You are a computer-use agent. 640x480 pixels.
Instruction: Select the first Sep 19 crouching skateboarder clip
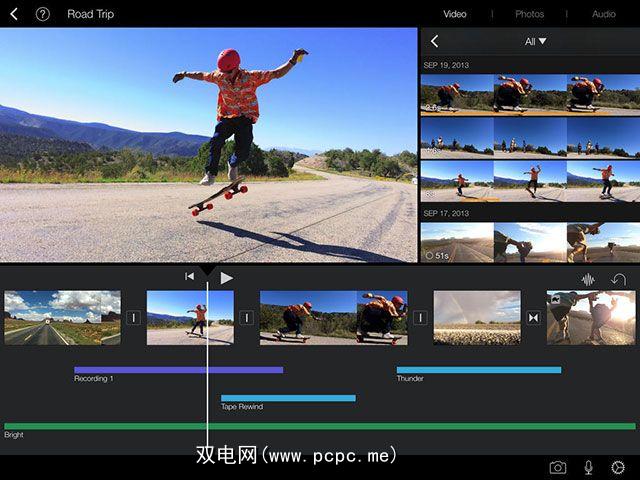point(530,95)
